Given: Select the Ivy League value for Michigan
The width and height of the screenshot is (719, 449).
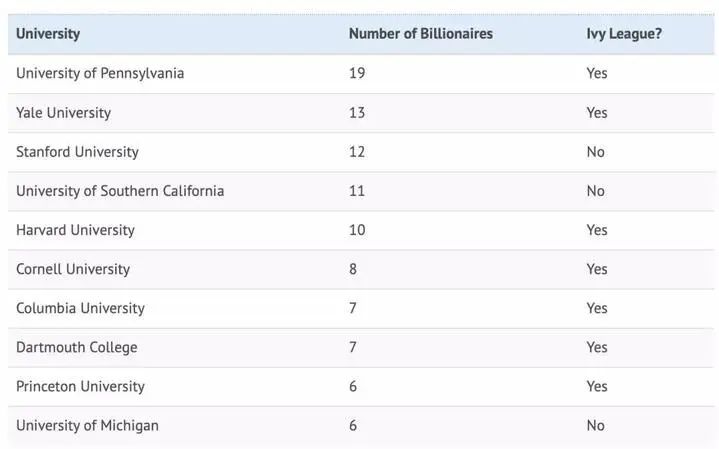Looking at the screenshot, I should [x=595, y=425].
